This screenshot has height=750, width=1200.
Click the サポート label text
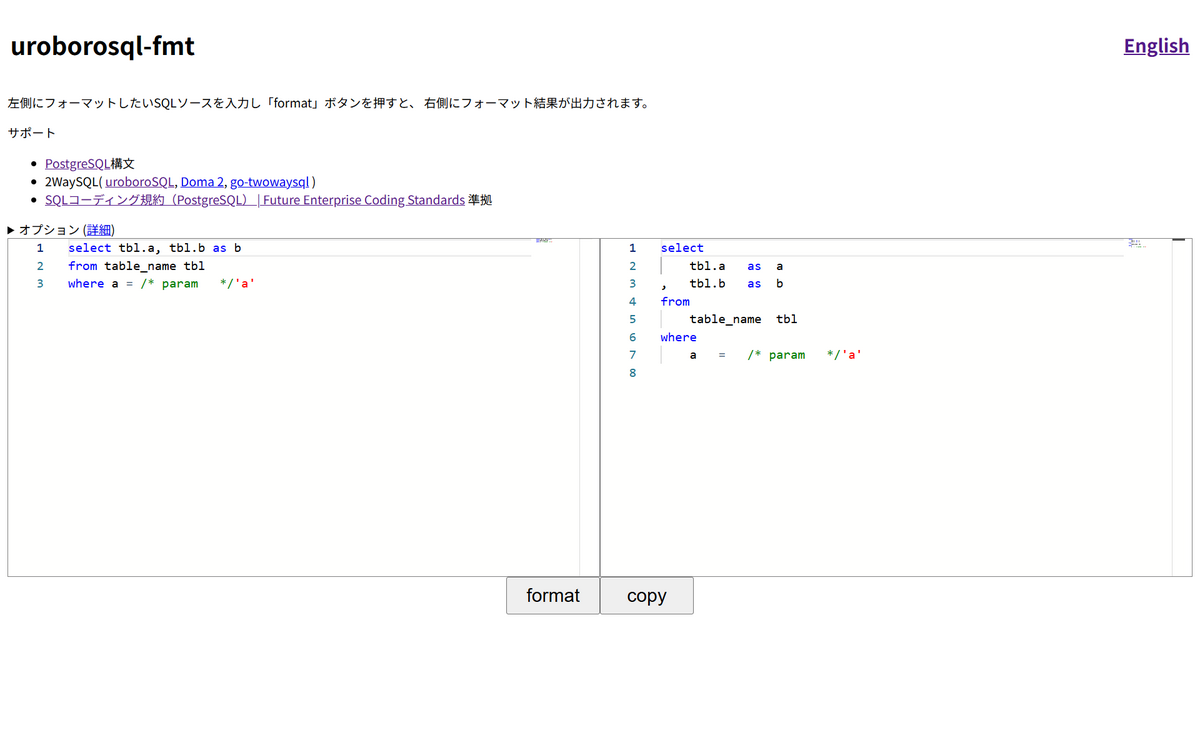32,132
